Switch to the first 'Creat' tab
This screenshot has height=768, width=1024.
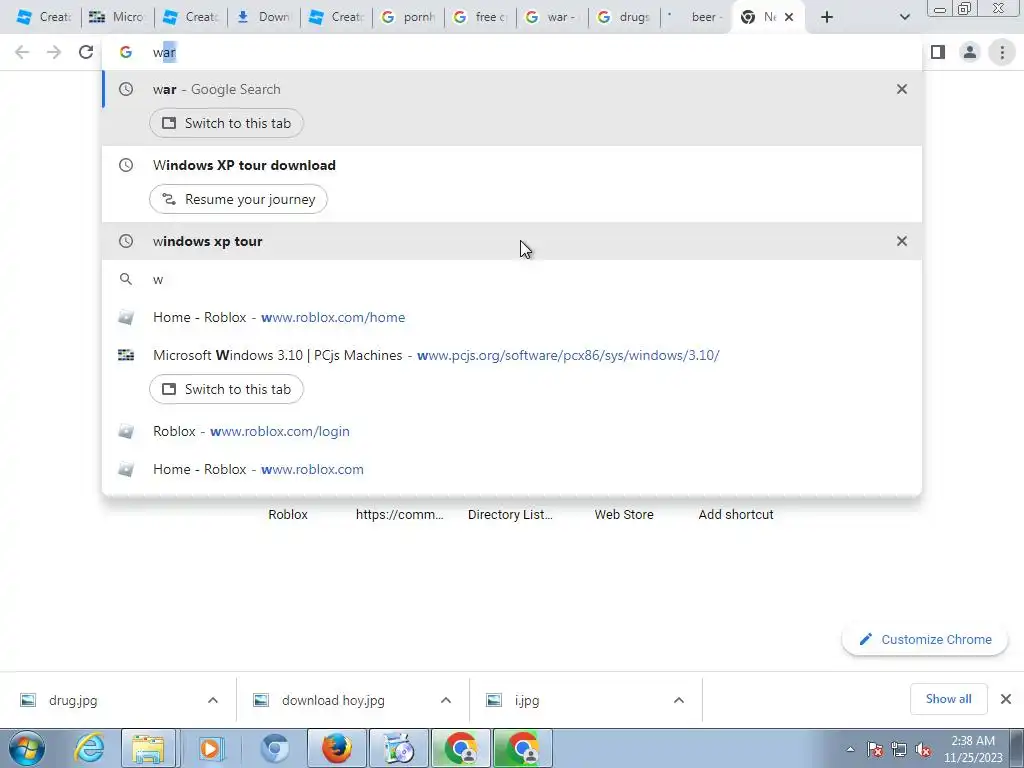tap(43, 17)
